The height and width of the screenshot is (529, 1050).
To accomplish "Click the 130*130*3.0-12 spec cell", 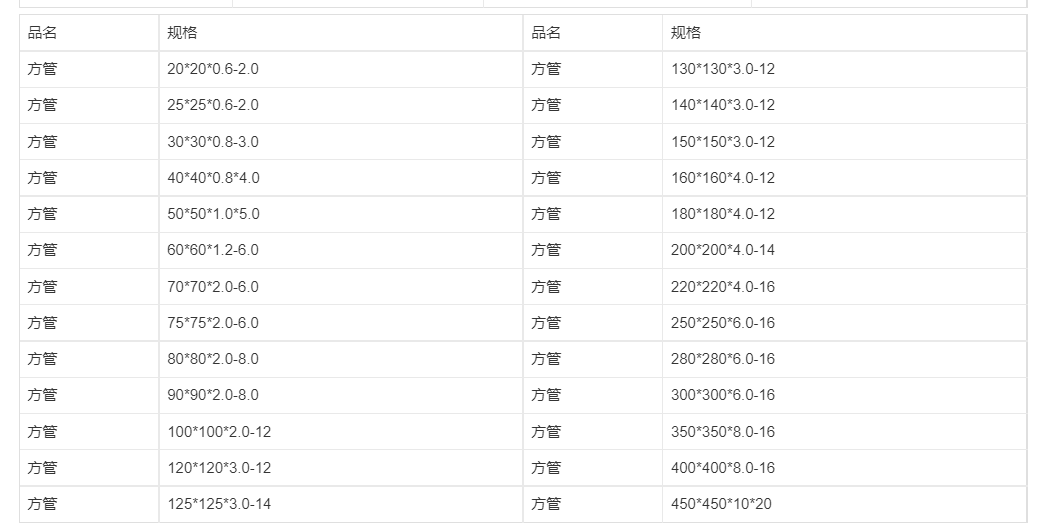I will [x=844, y=69].
